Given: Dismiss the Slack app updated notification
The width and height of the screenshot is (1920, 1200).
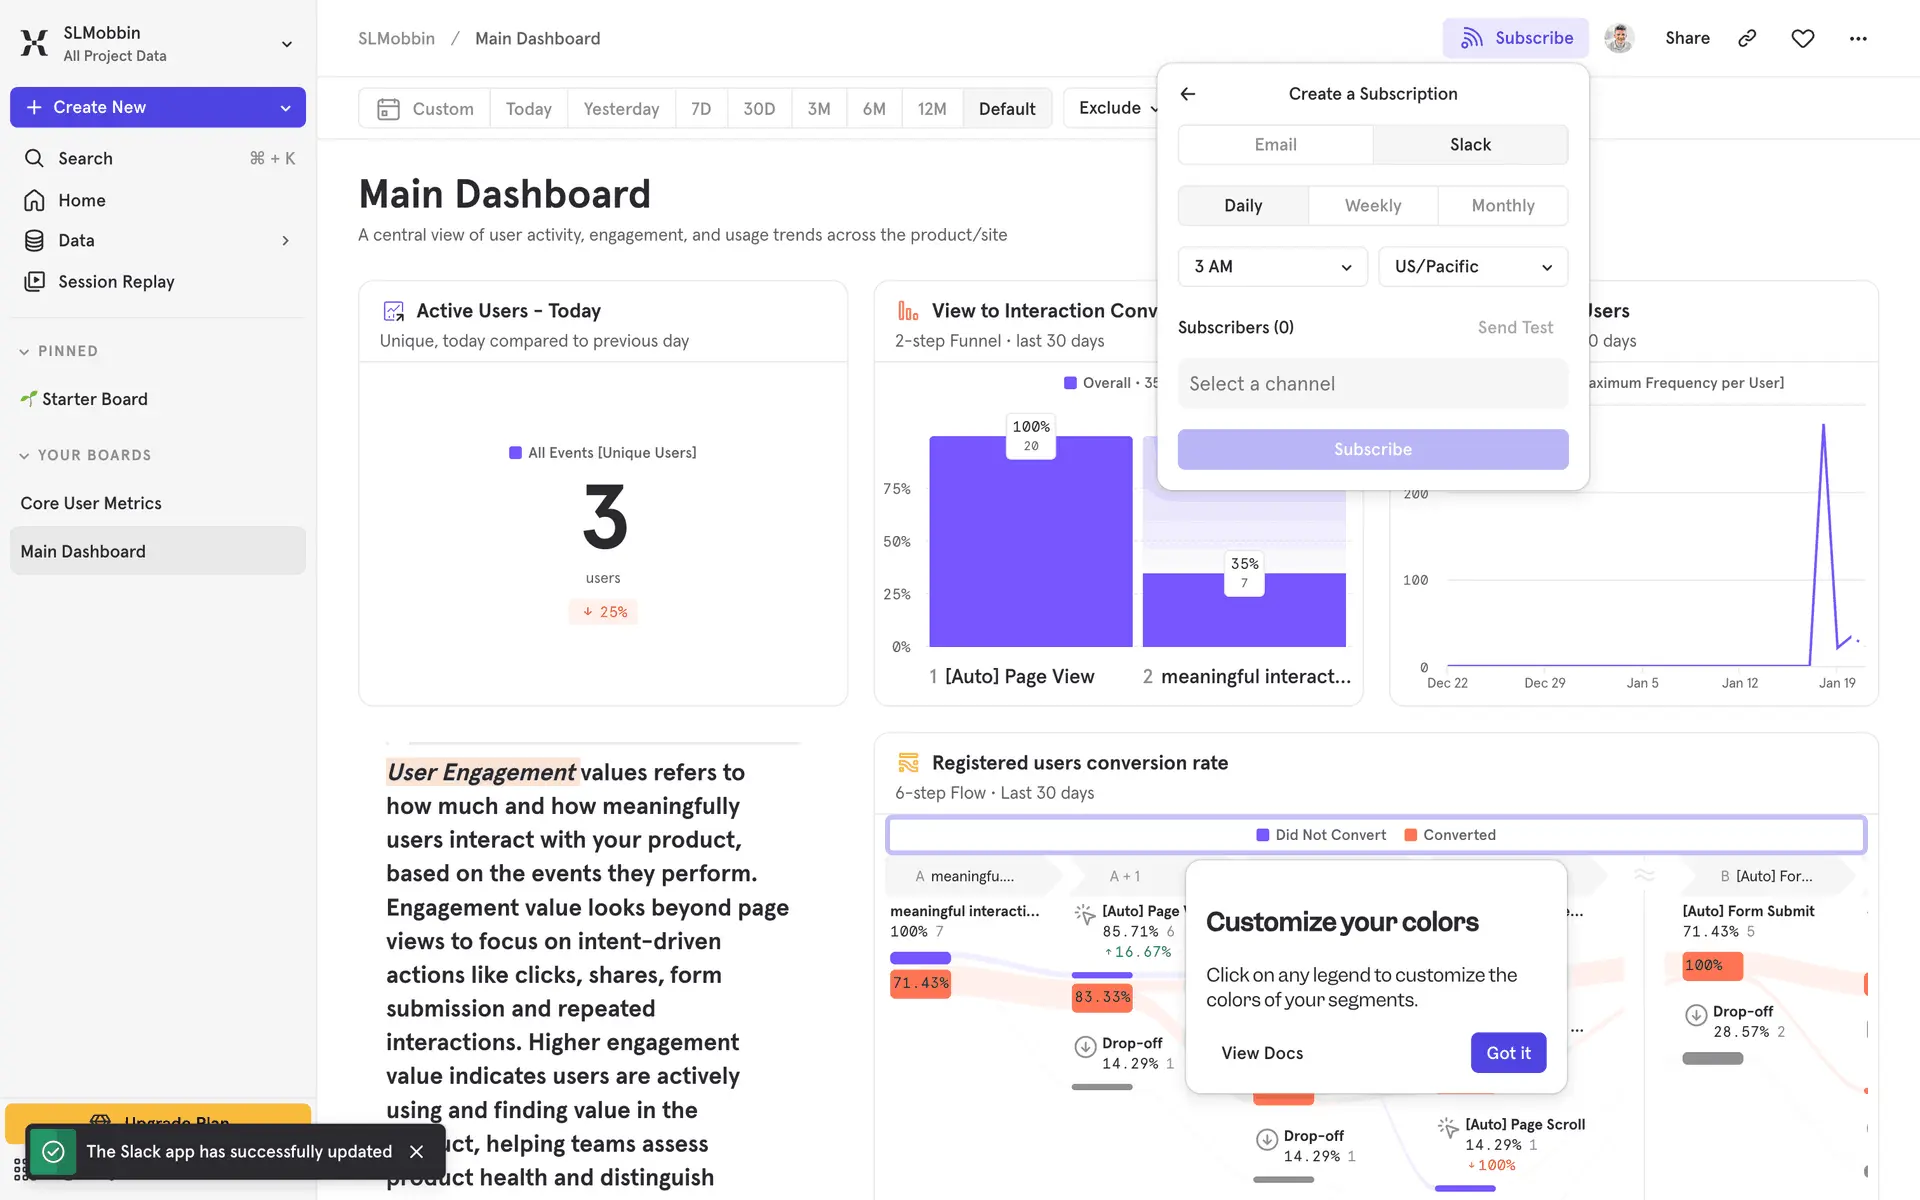Looking at the screenshot, I should [417, 1152].
